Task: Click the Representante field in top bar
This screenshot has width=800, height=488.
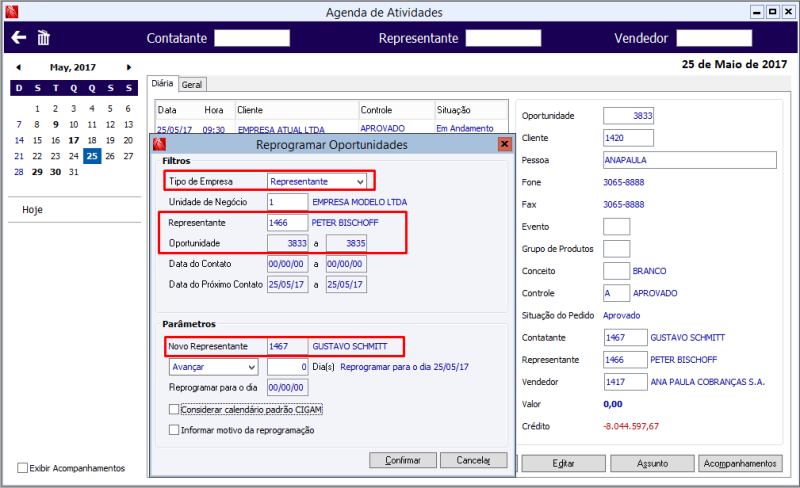Action: [x=504, y=38]
